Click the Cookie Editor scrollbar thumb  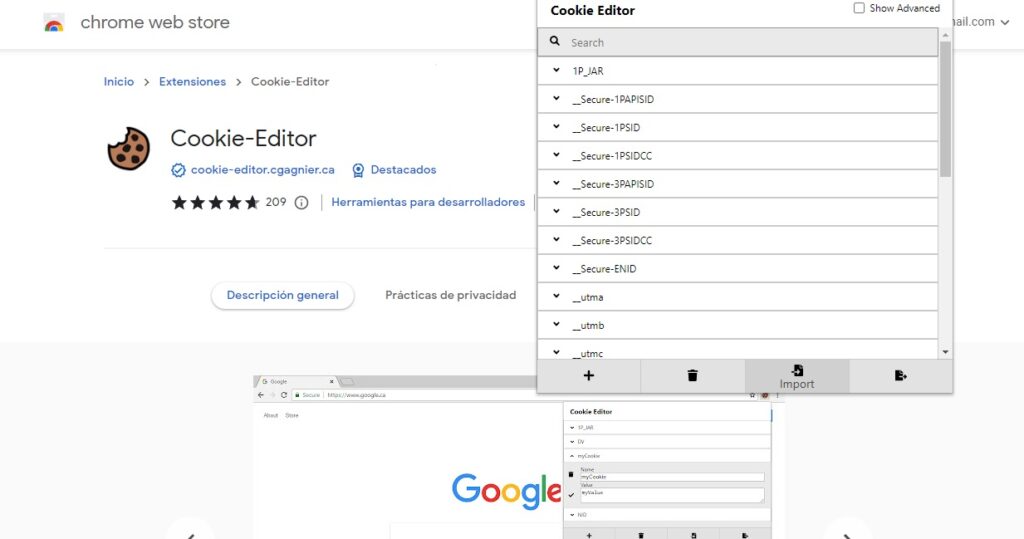coord(945,109)
